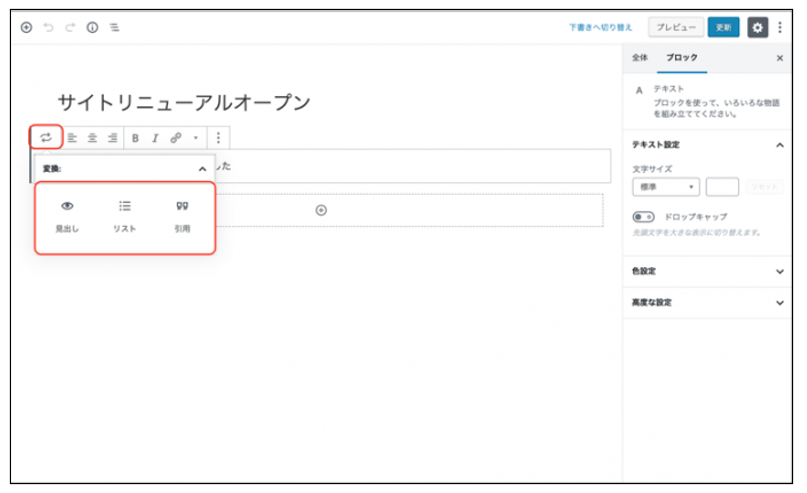Toggle the settings sidebar with gear icon

[x=757, y=28]
